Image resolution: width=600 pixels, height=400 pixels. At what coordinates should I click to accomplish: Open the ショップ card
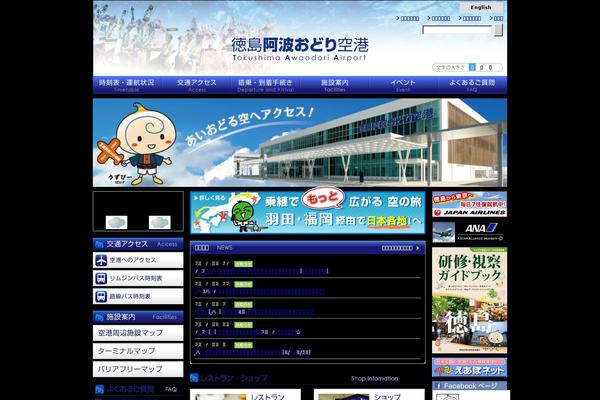pos(369,395)
